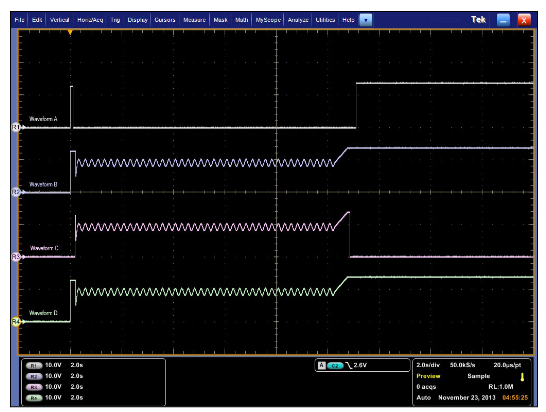This screenshot has width=546, height=412.
Task: Expand the menu bar dropdown arrow
Action: [x=366, y=20]
